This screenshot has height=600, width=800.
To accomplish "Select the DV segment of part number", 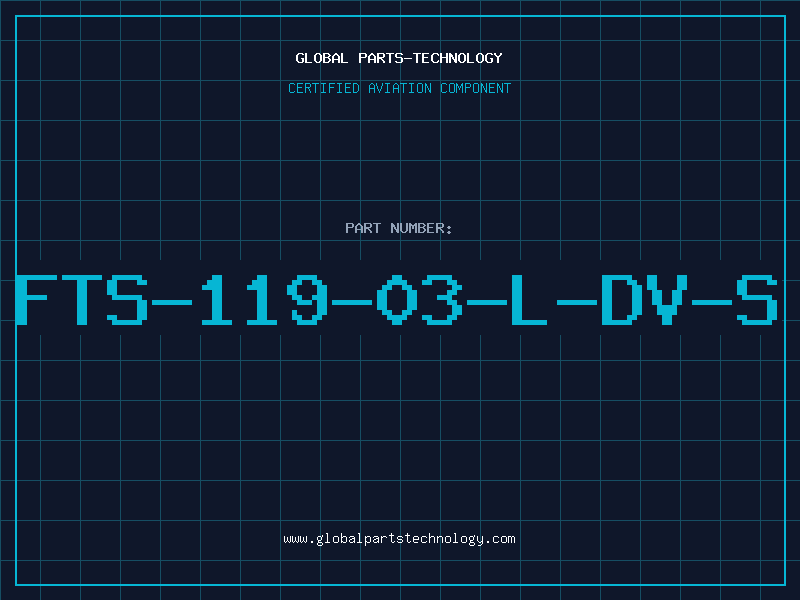I will coord(644,300).
